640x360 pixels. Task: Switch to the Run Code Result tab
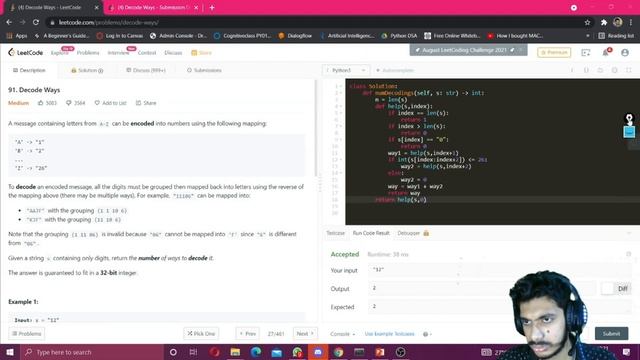pos(371,233)
